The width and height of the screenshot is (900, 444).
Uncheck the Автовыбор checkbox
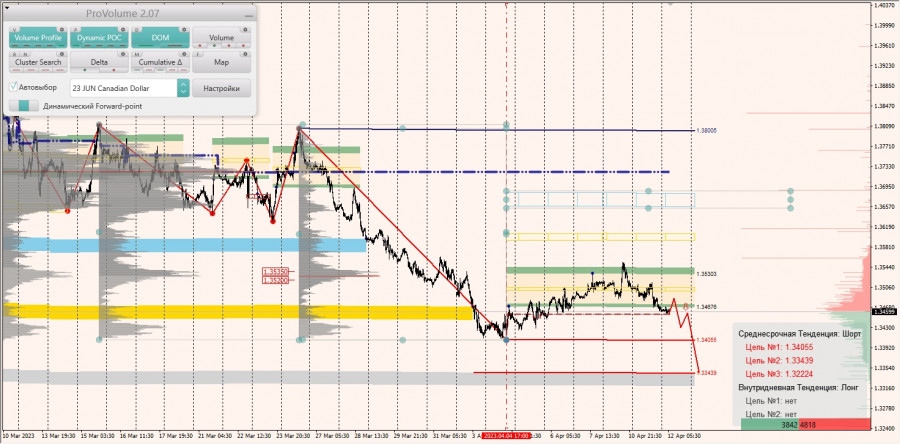pyautogui.click(x=13, y=87)
